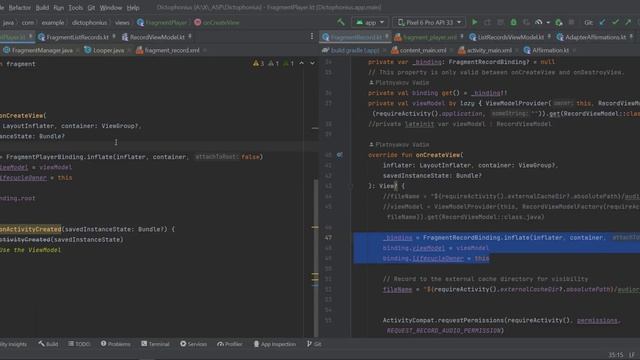Screen dimensions: 640x360
Task: Open the Services tool window
Action: 193,344
